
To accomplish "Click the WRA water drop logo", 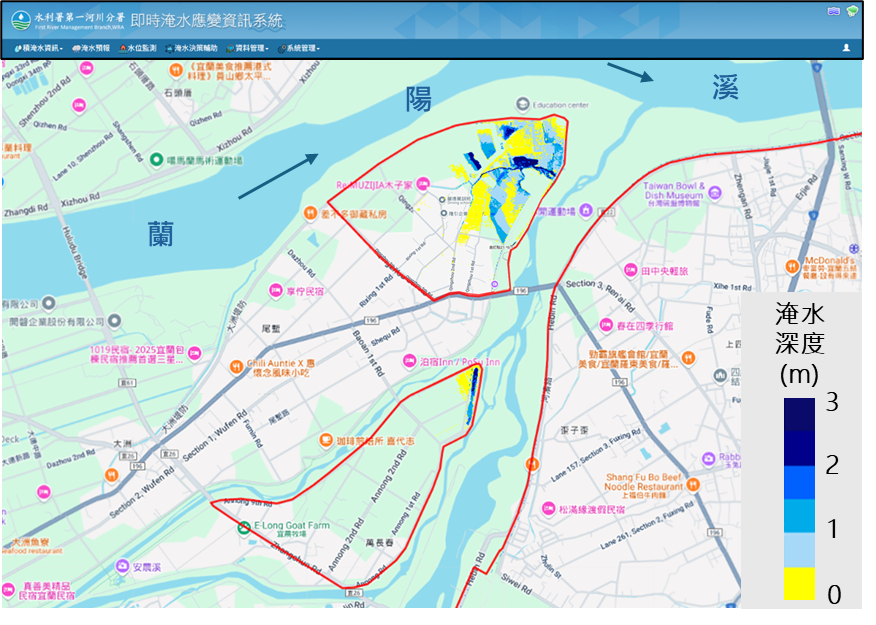I will 20,19.
